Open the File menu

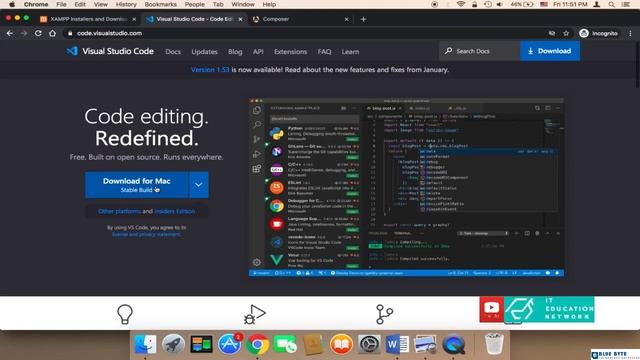click(x=61, y=4)
